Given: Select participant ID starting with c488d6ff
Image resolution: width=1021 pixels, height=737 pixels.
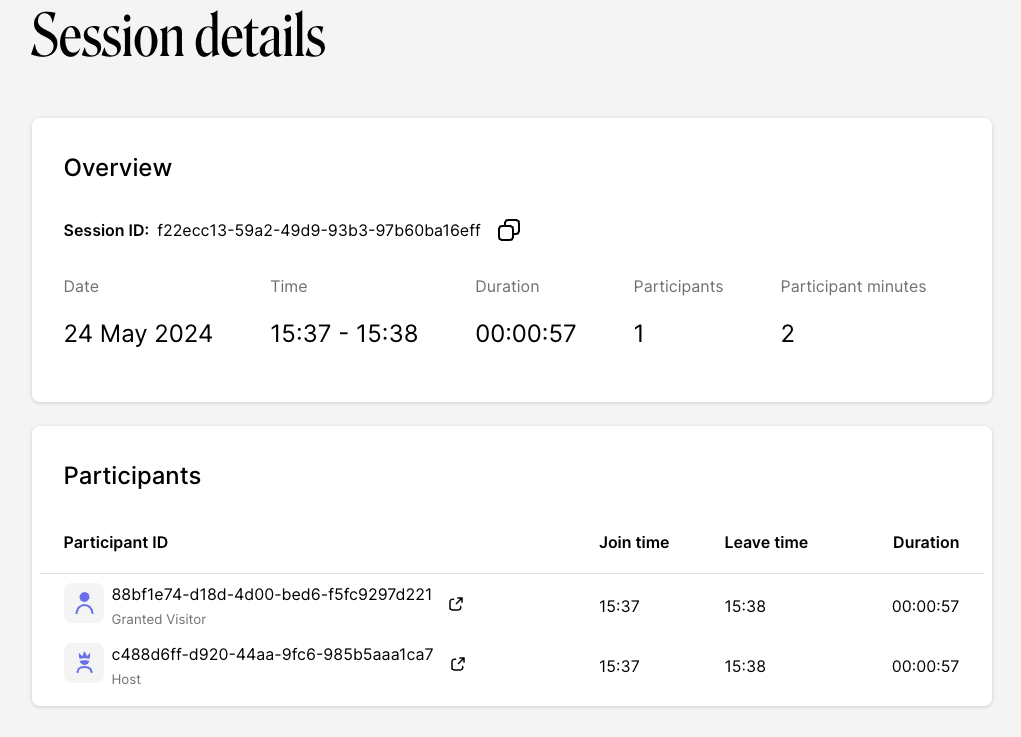Looking at the screenshot, I should pos(273,655).
